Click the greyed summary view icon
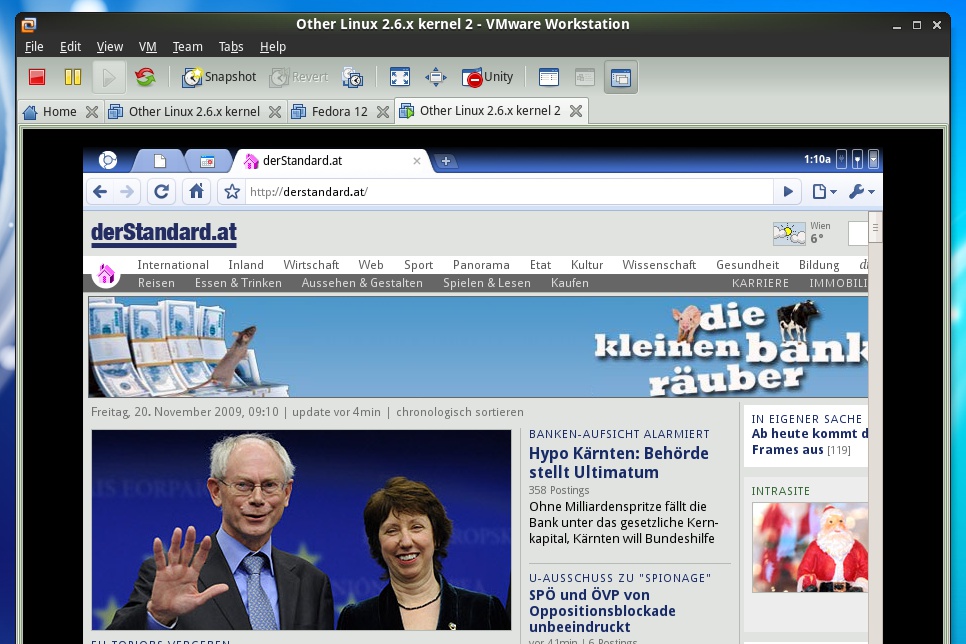Viewport: 966px width, 644px height. tap(585, 77)
